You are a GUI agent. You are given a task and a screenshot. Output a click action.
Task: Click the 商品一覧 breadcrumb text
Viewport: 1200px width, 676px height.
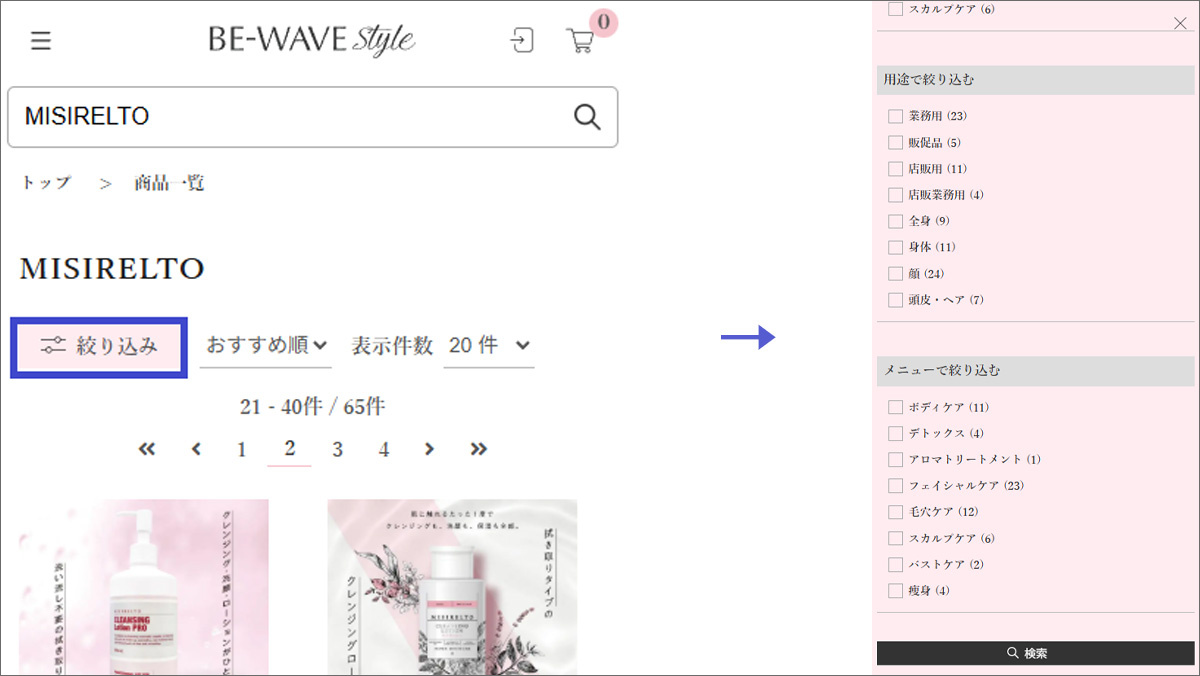point(169,183)
